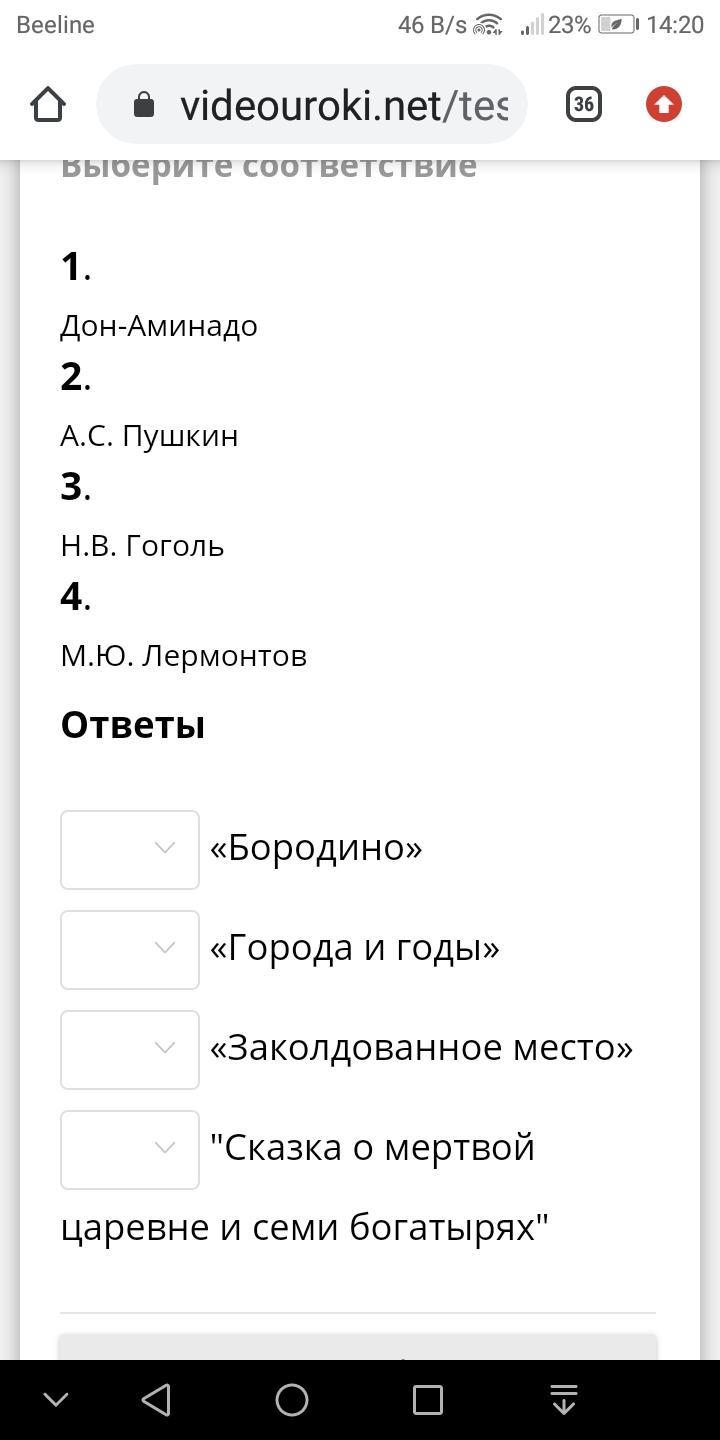Tap the recent apps square button

tap(428, 1400)
